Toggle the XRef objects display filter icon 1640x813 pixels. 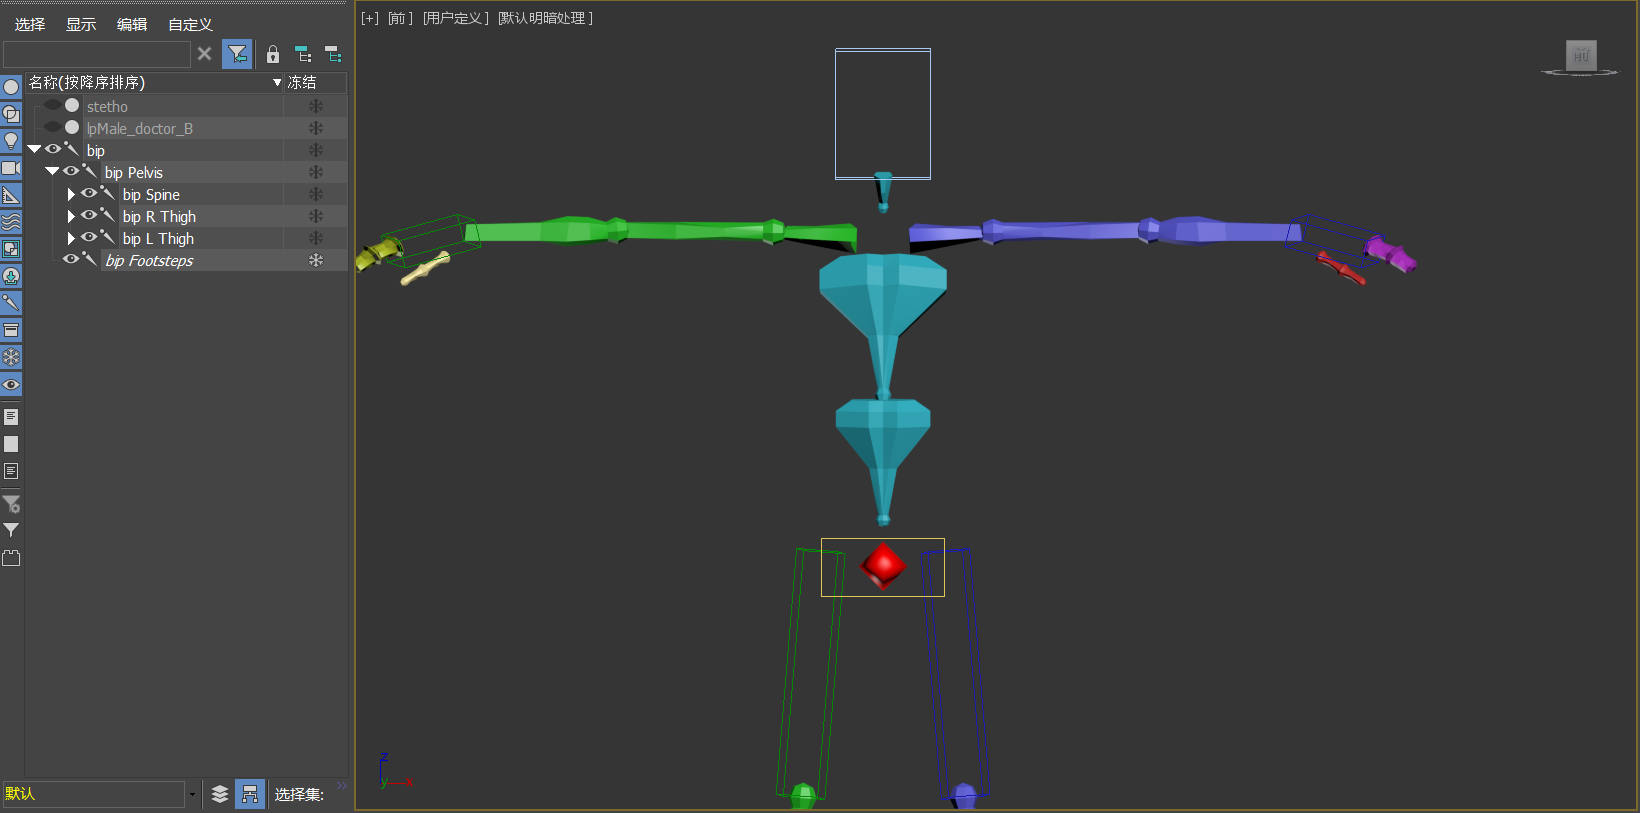(11, 276)
